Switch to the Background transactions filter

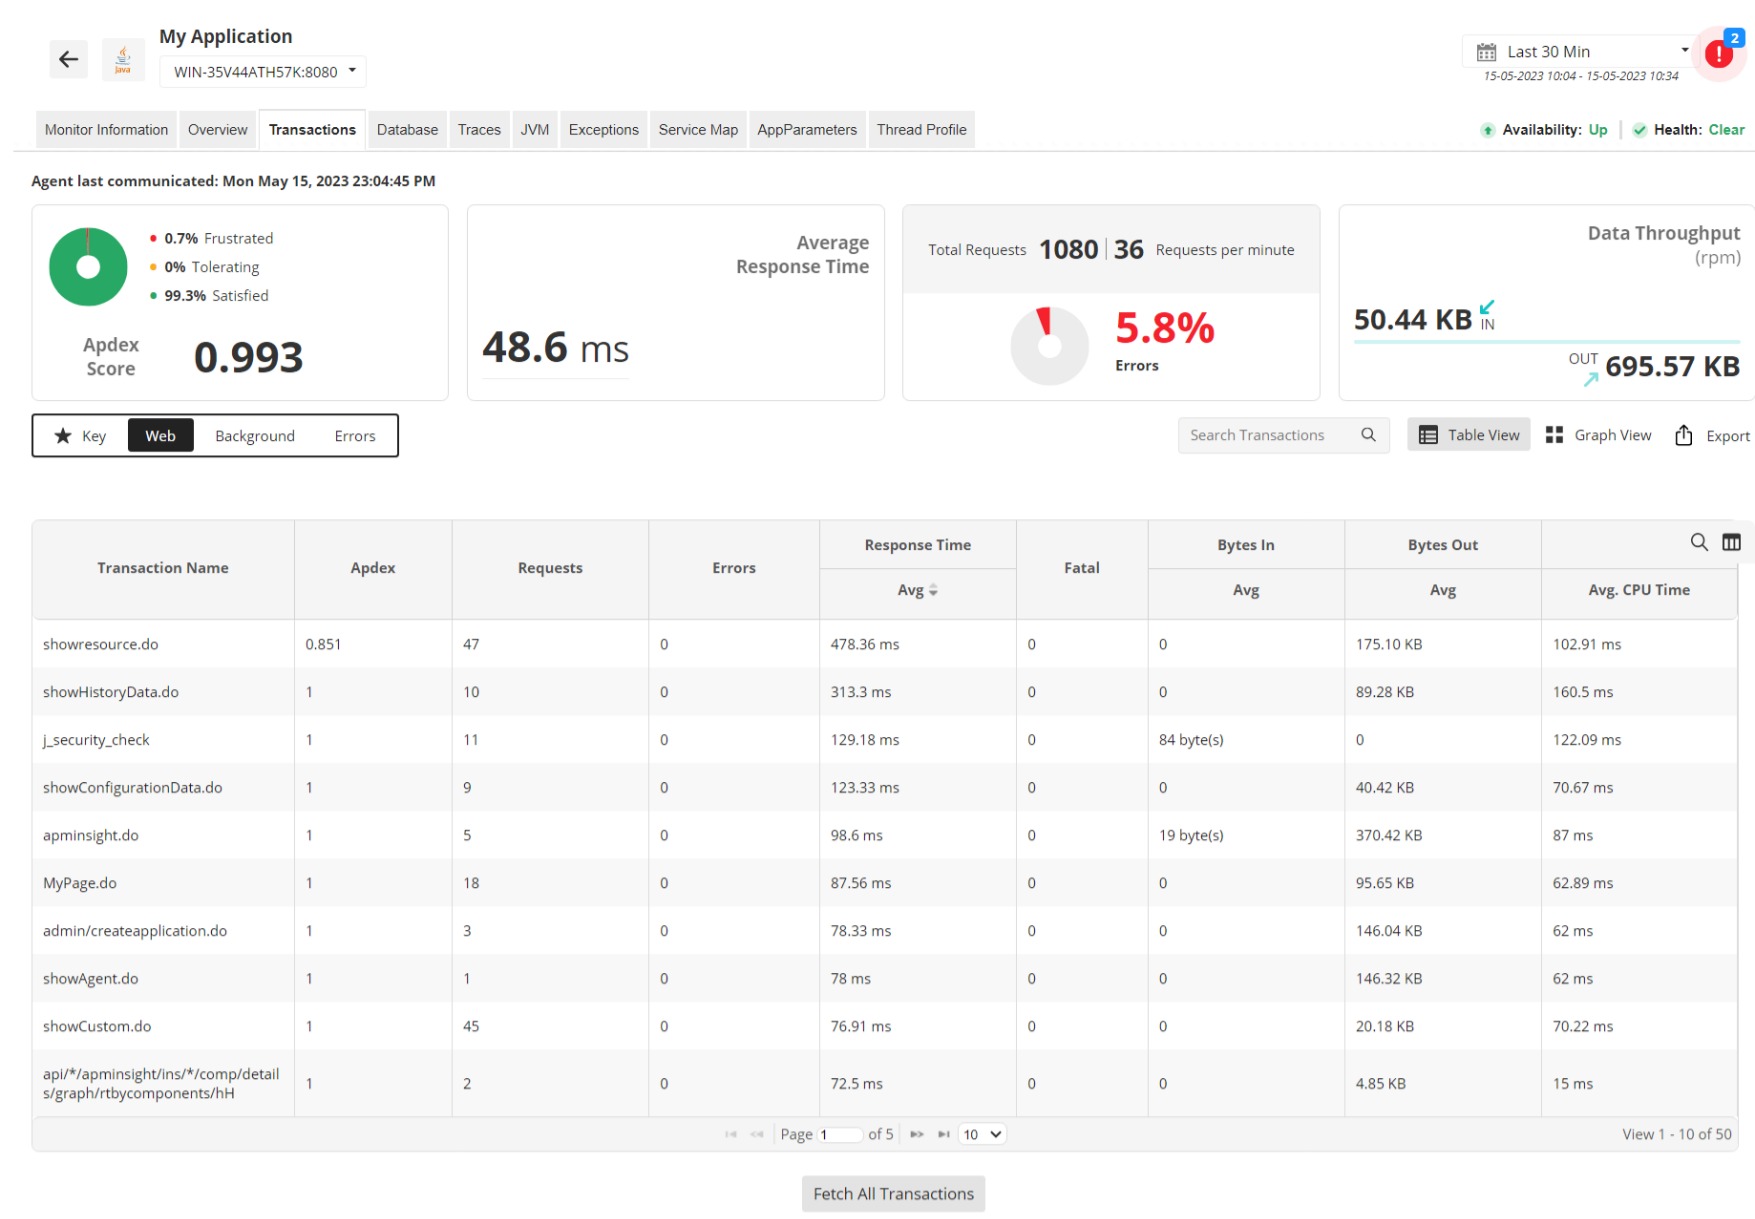coord(254,435)
